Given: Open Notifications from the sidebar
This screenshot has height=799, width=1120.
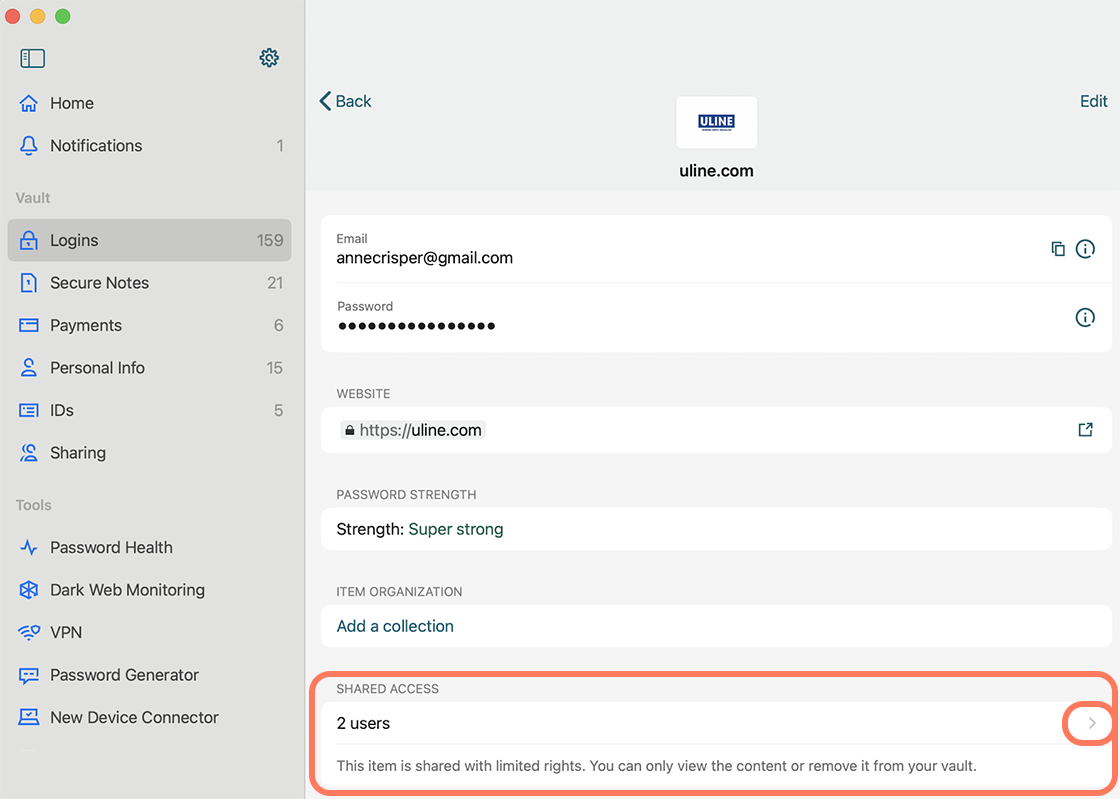Looking at the screenshot, I should pyautogui.click(x=96, y=145).
